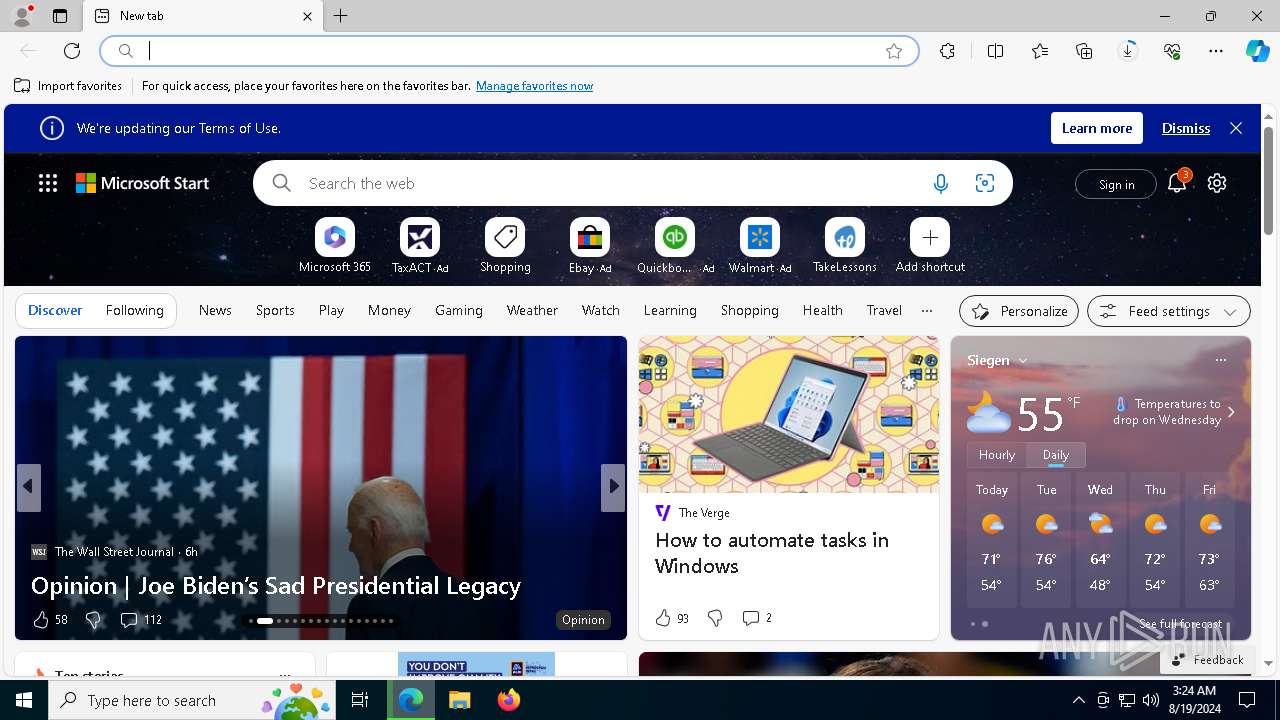Select the Following feed

134,311
